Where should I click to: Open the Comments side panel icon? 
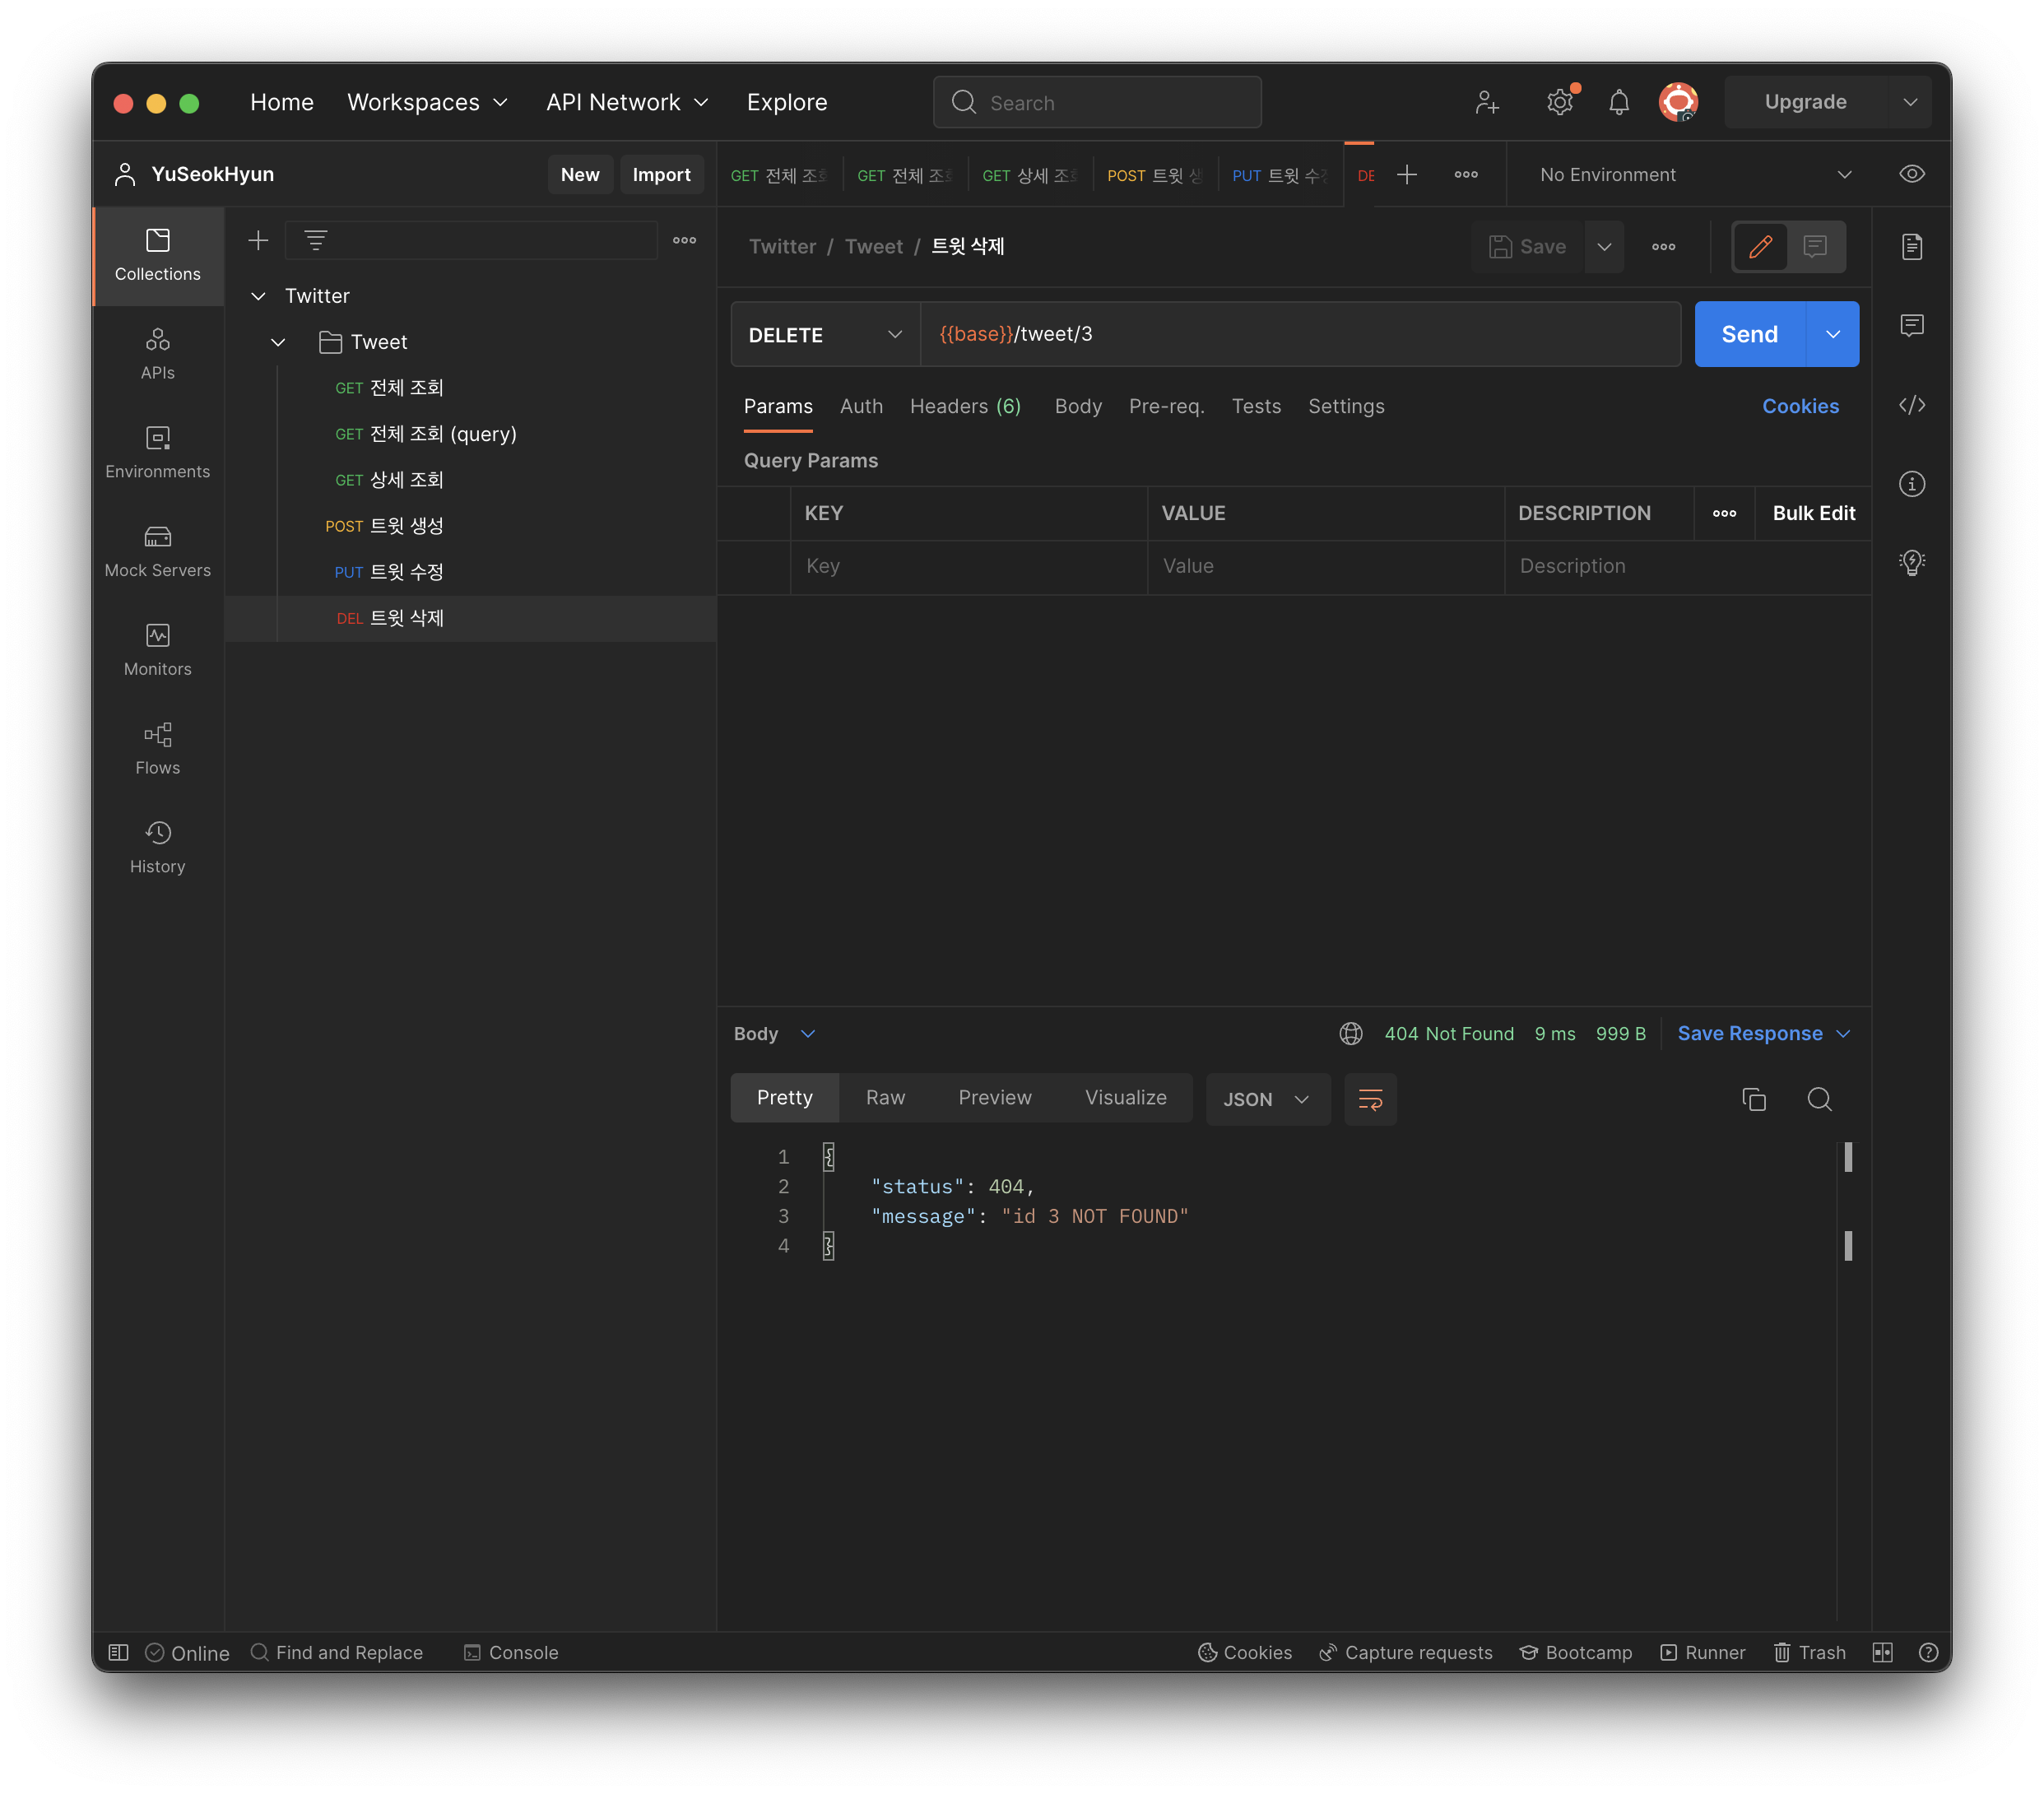(x=1911, y=325)
